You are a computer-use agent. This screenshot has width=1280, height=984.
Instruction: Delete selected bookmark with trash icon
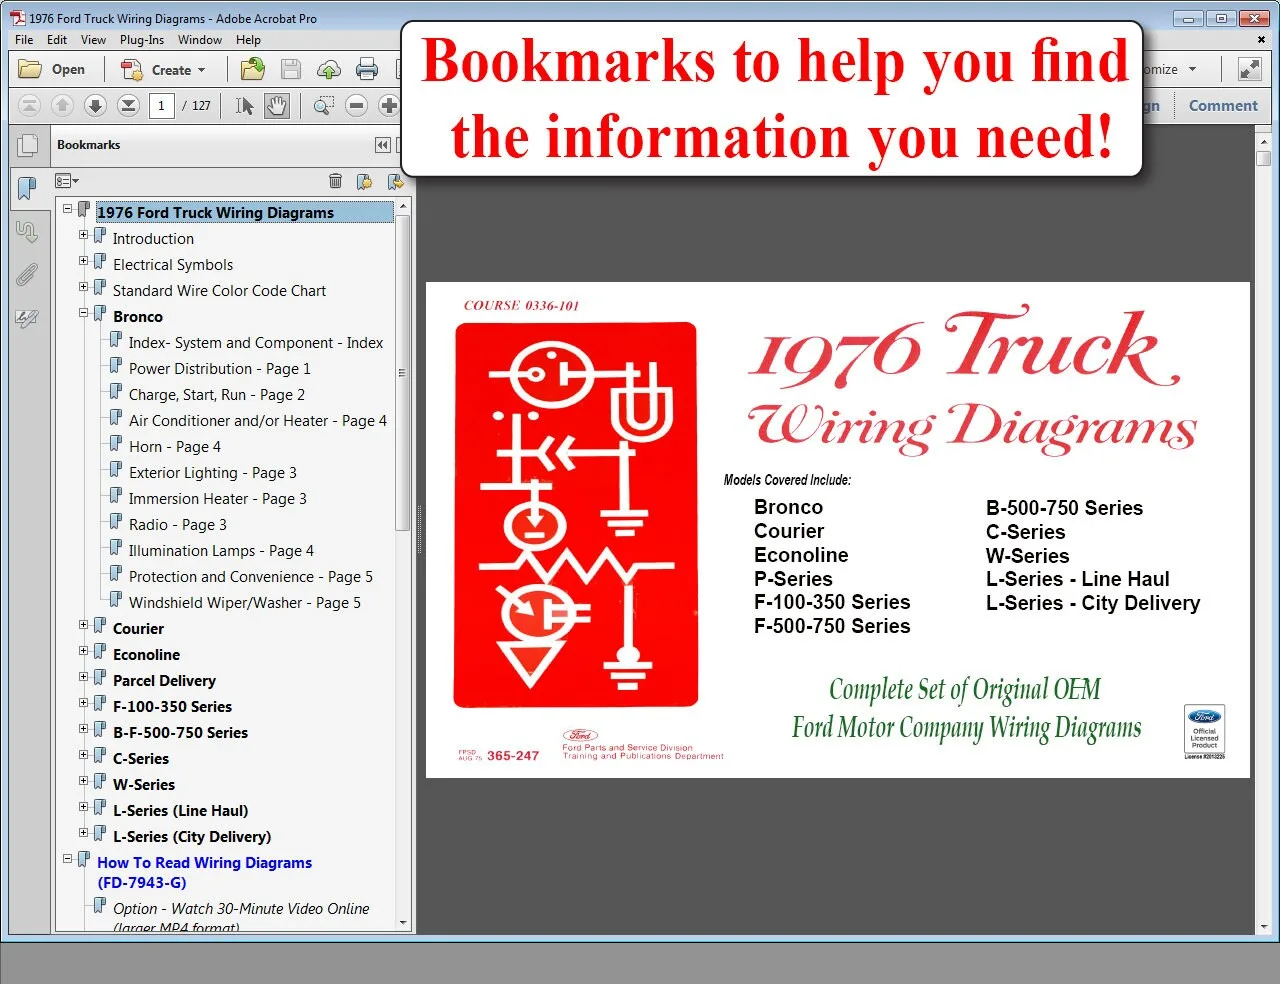point(335,181)
